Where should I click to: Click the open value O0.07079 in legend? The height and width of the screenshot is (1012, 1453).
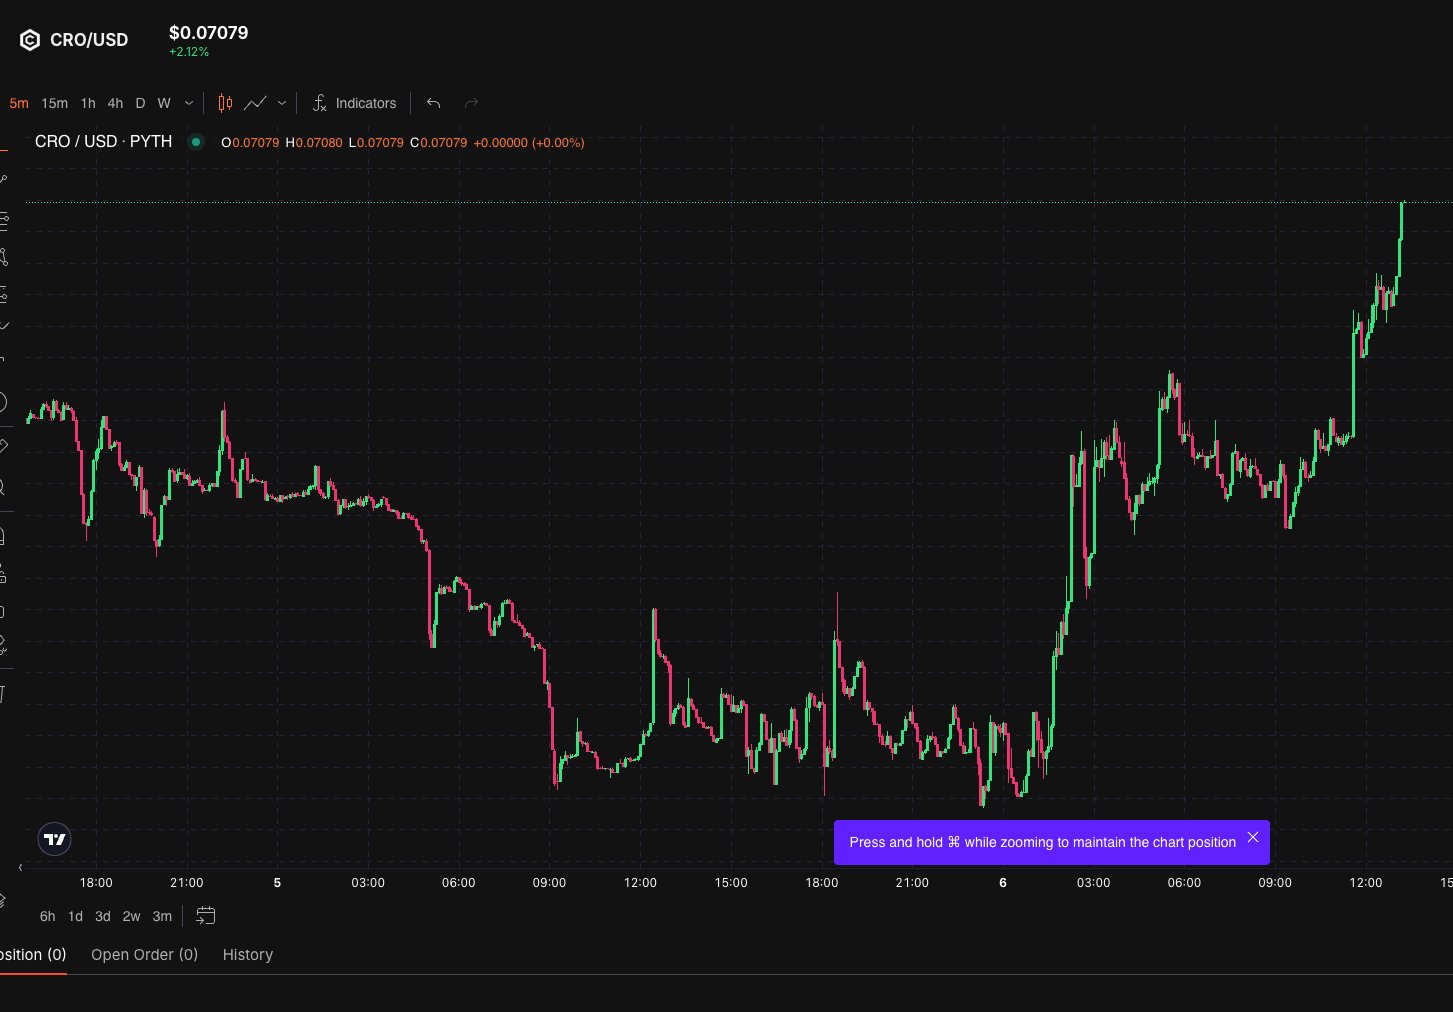pyautogui.click(x=250, y=143)
